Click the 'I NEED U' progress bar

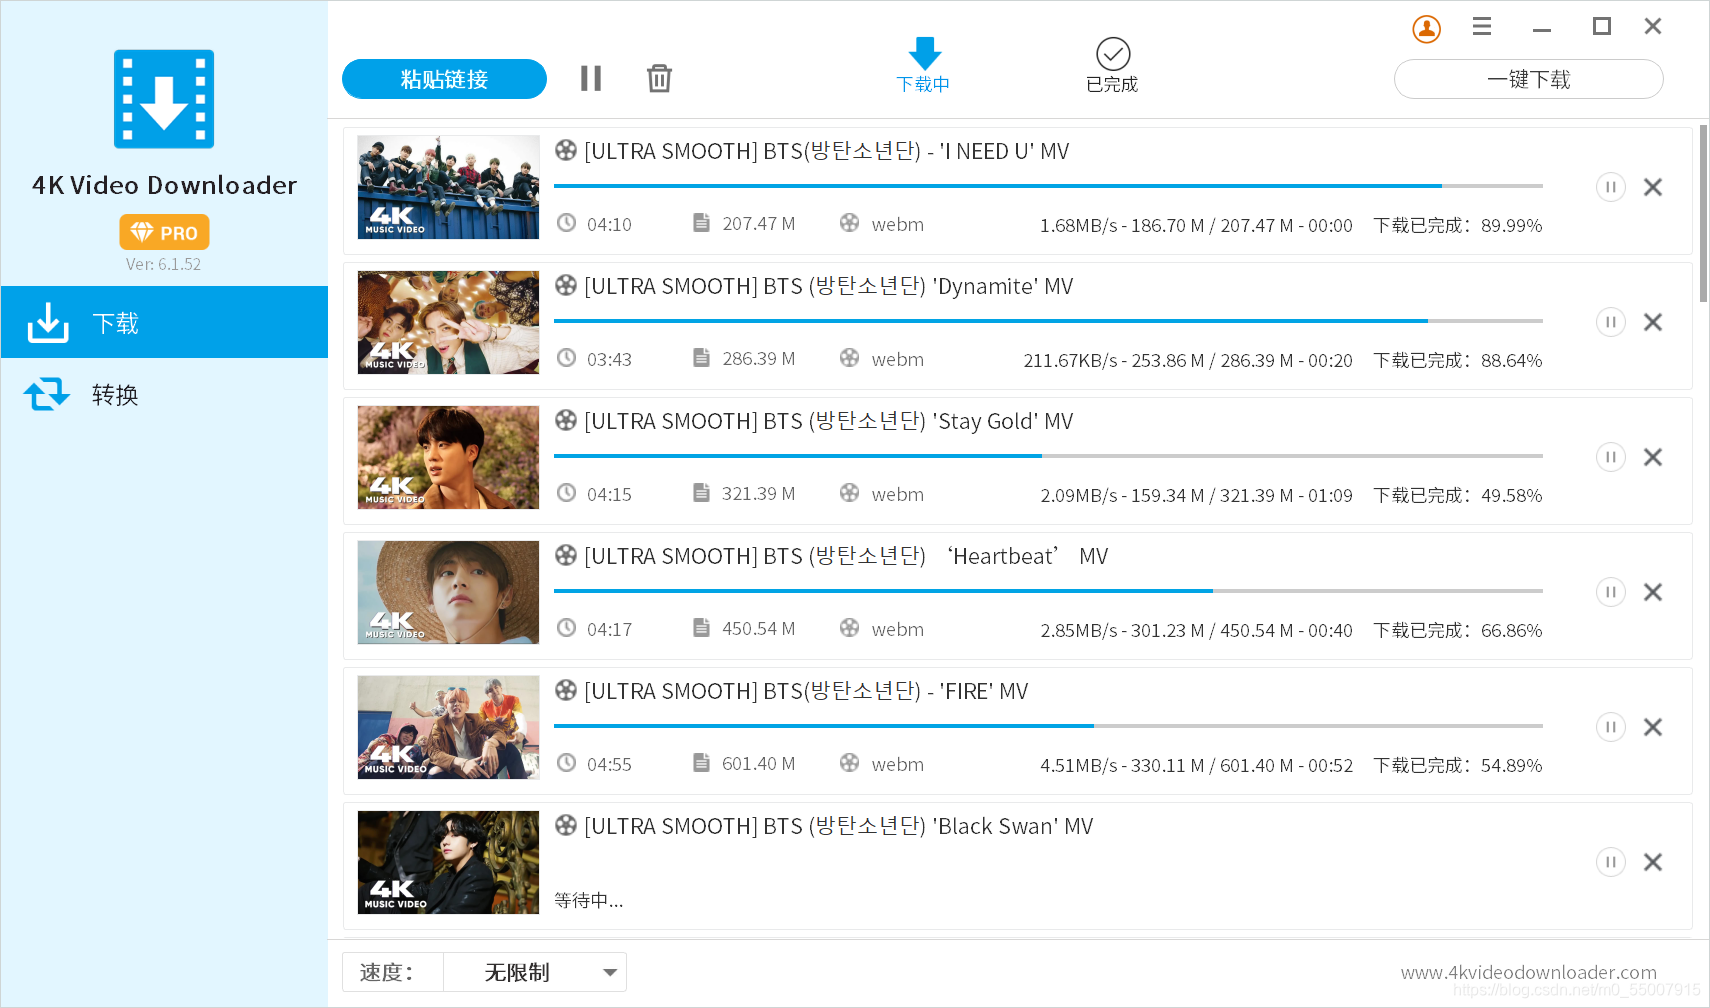1048,186
